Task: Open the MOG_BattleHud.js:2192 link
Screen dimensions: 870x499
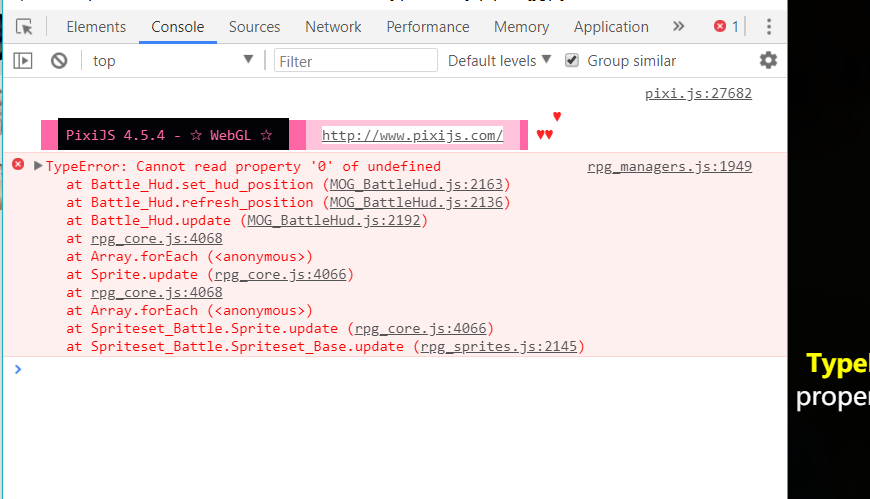Action: pos(333,220)
